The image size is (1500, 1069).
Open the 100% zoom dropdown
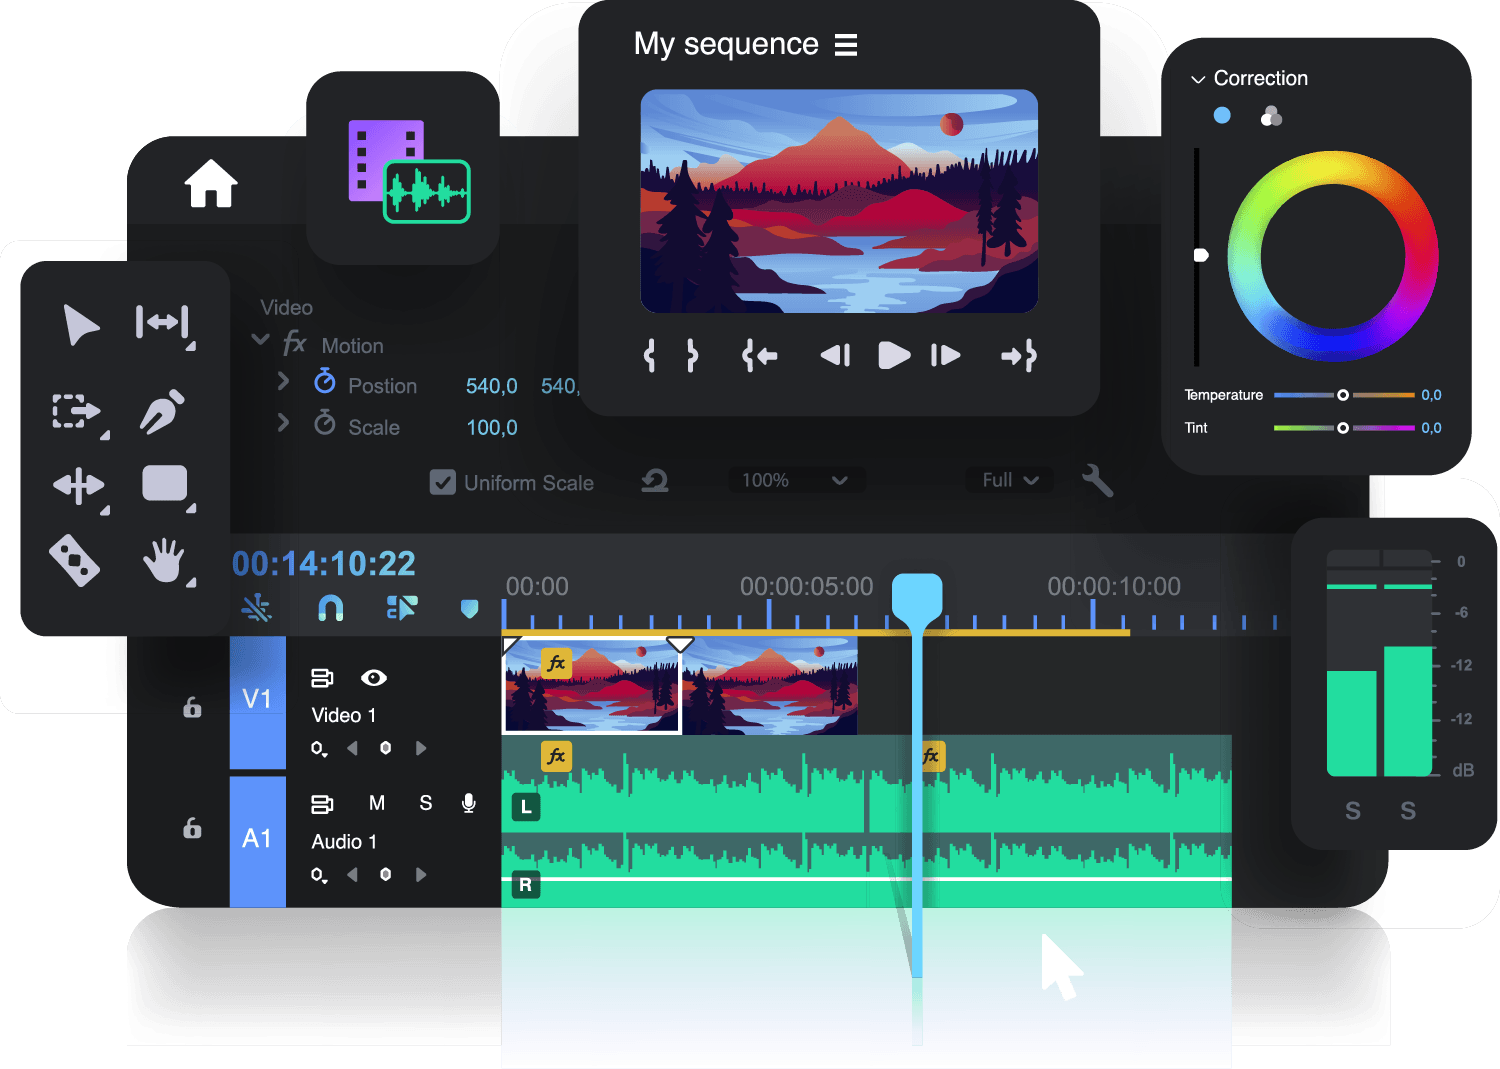point(796,480)
